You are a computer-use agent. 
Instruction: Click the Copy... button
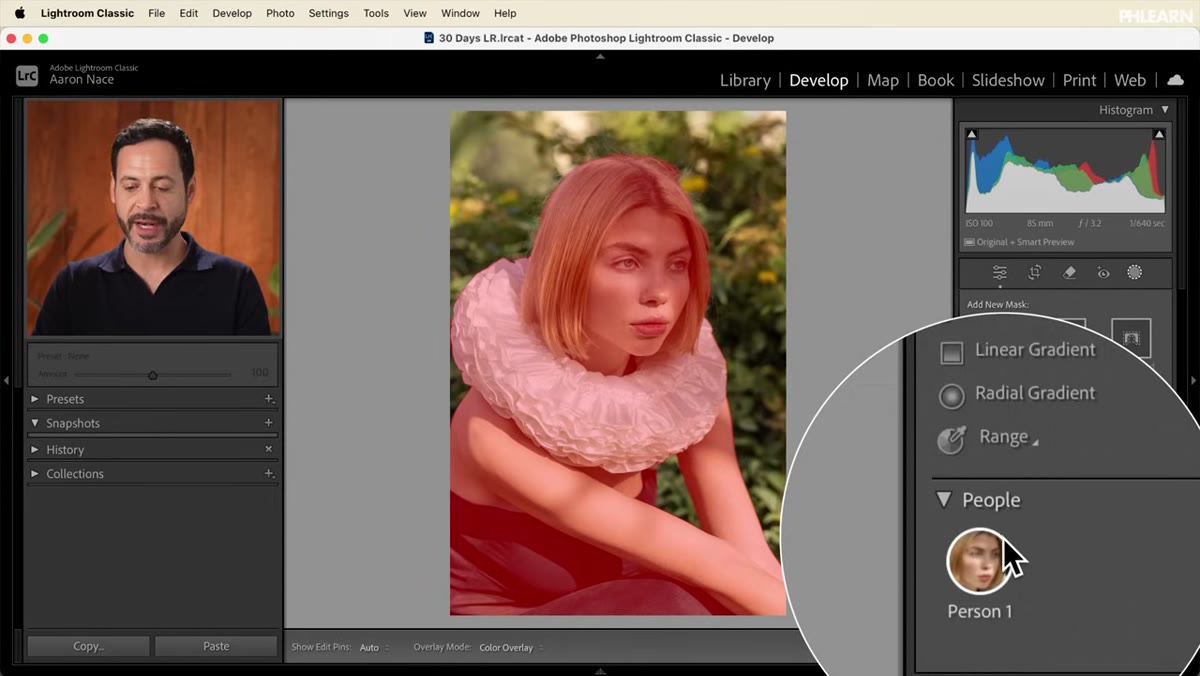pos(88,646)
